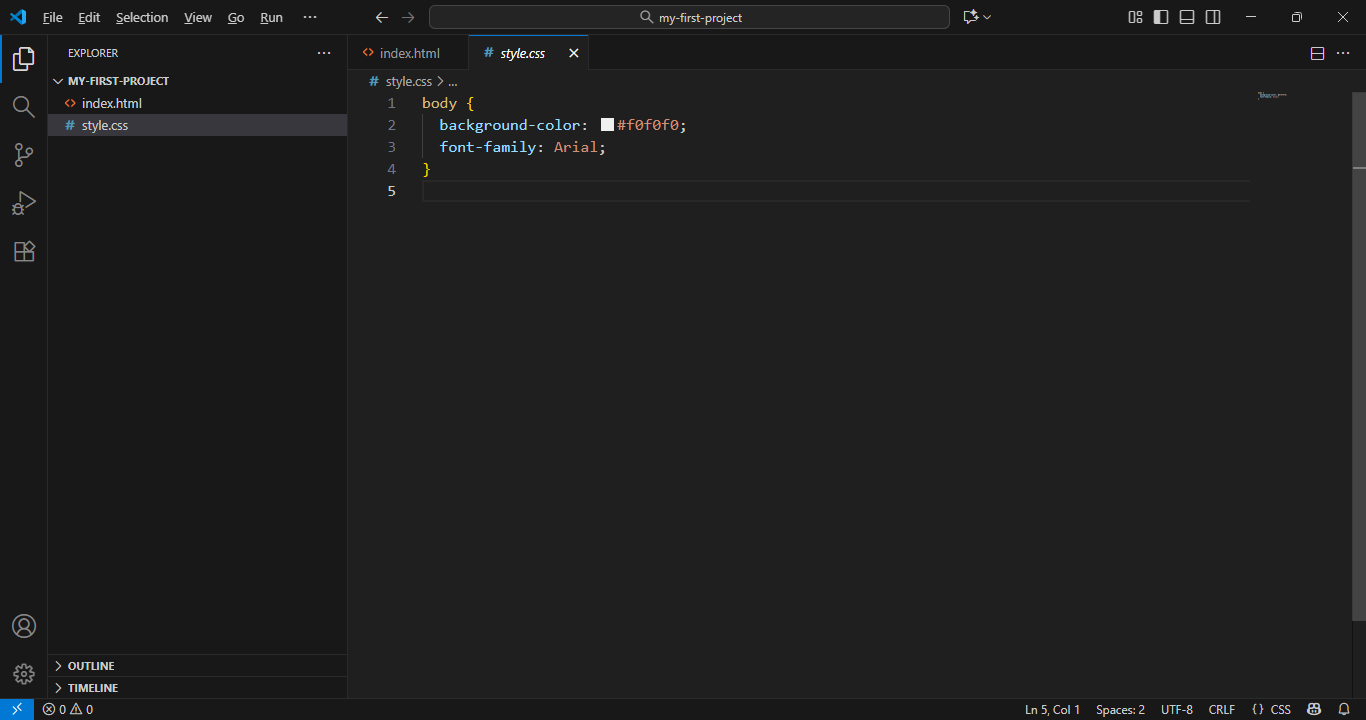Open the Selection menu
1366x720 pixels.
point(142,17)
